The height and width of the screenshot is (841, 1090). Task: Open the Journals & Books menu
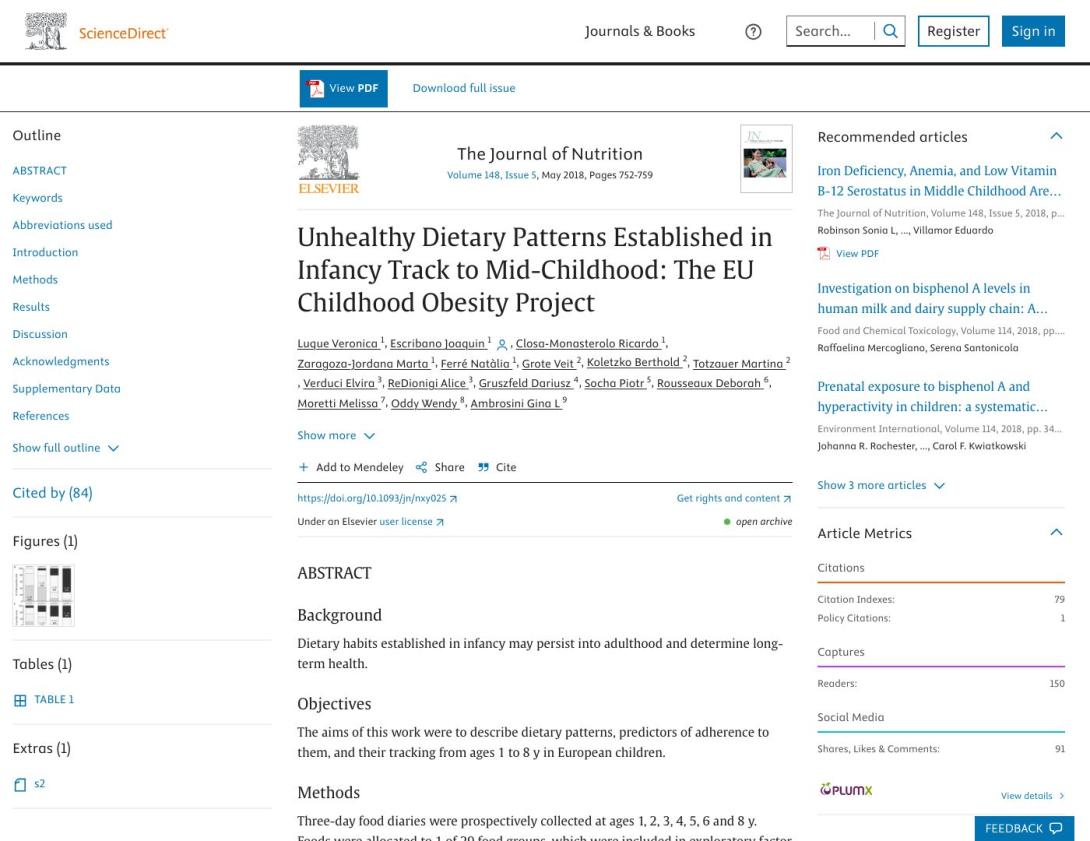pos(640,31)
